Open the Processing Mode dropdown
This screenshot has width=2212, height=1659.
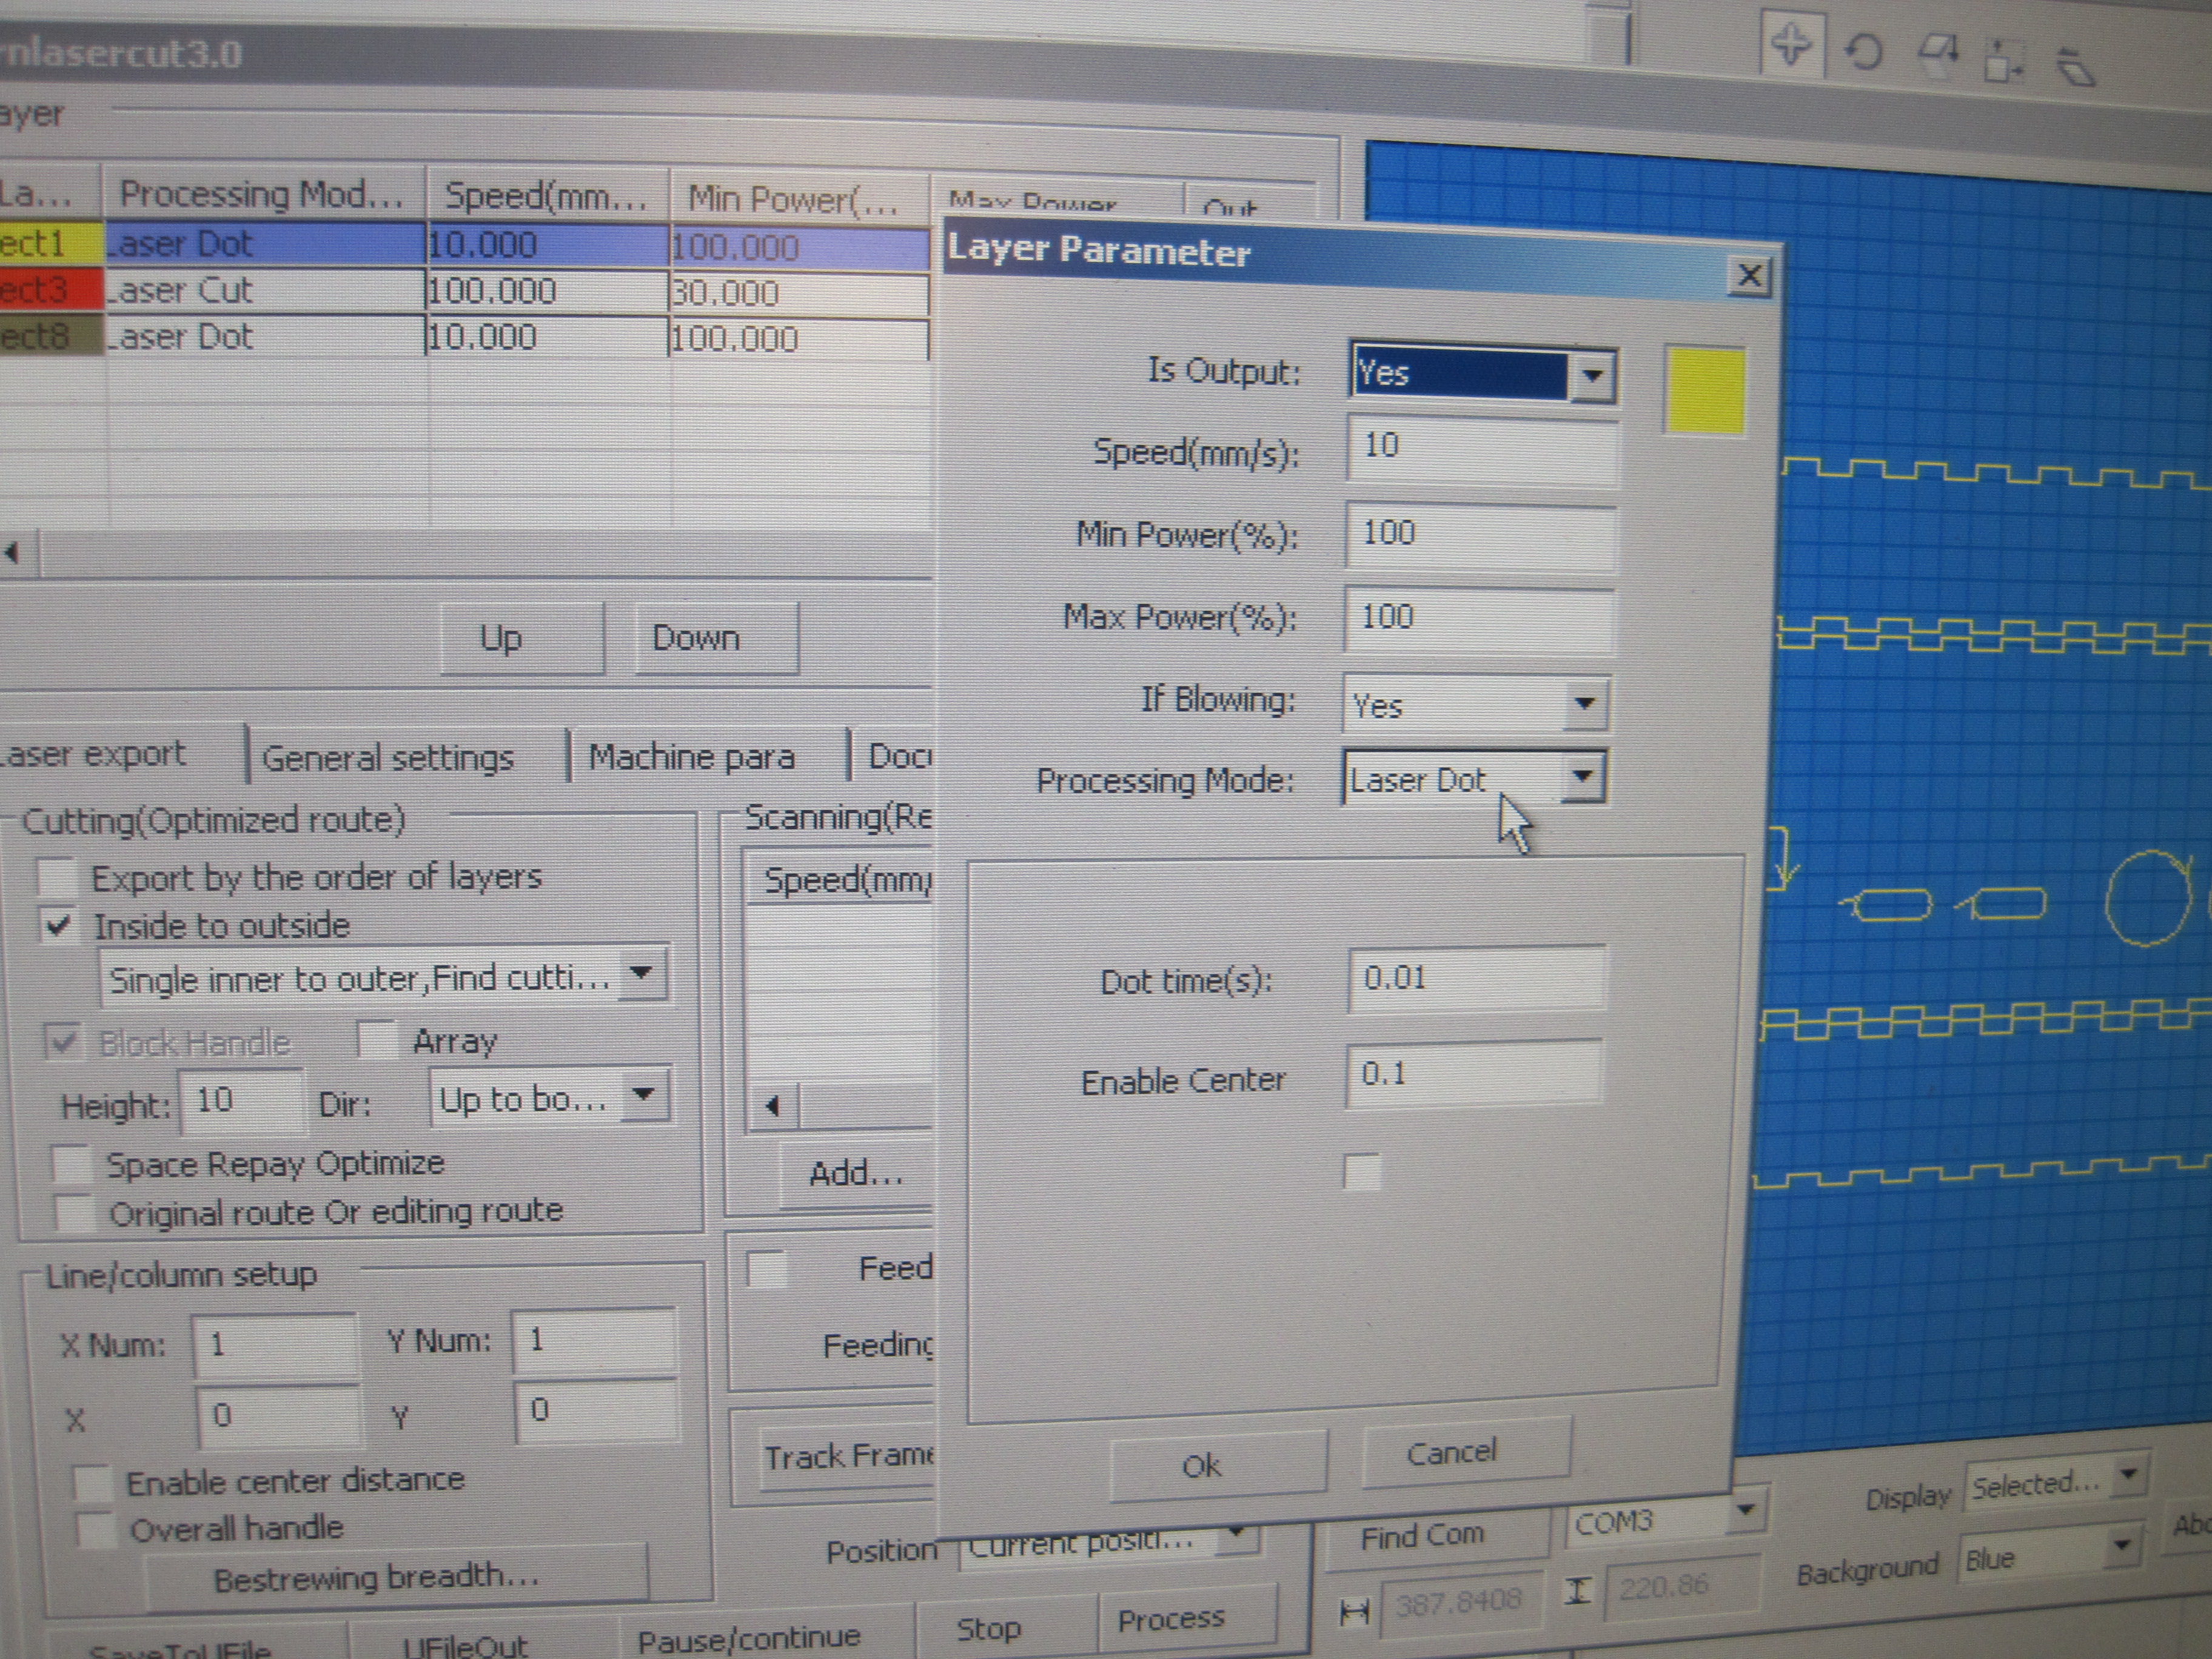1582,778
